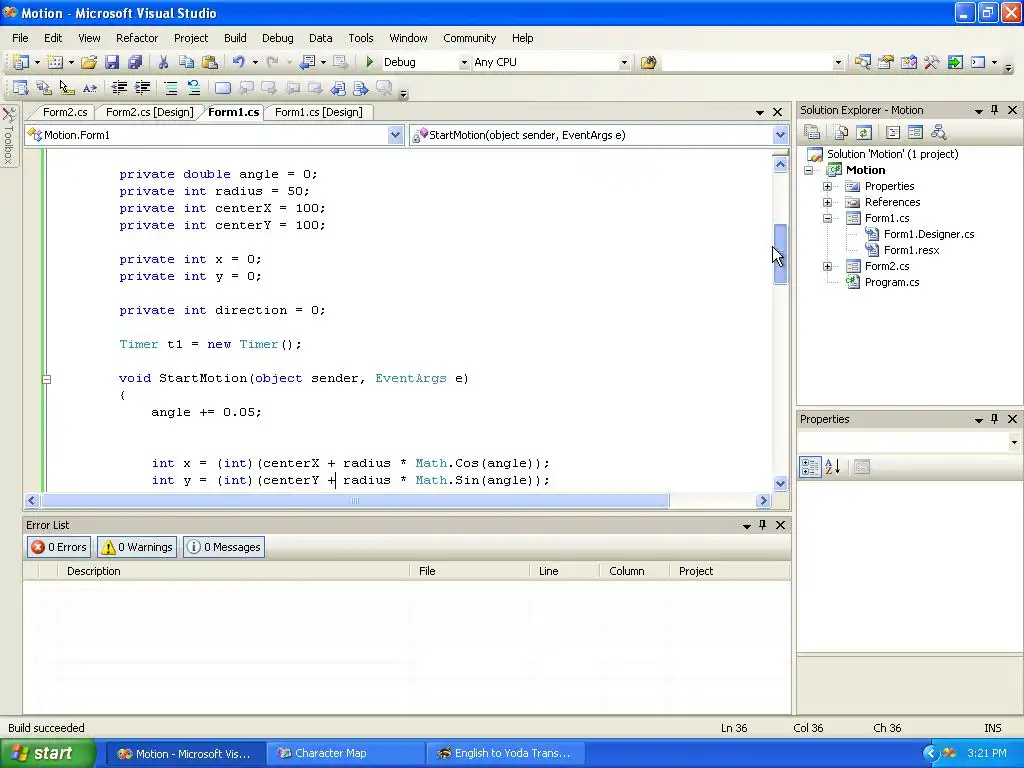Start debugging with the green play icon
The width and height of the screenshot is (1024, 768).
[369, 62]
